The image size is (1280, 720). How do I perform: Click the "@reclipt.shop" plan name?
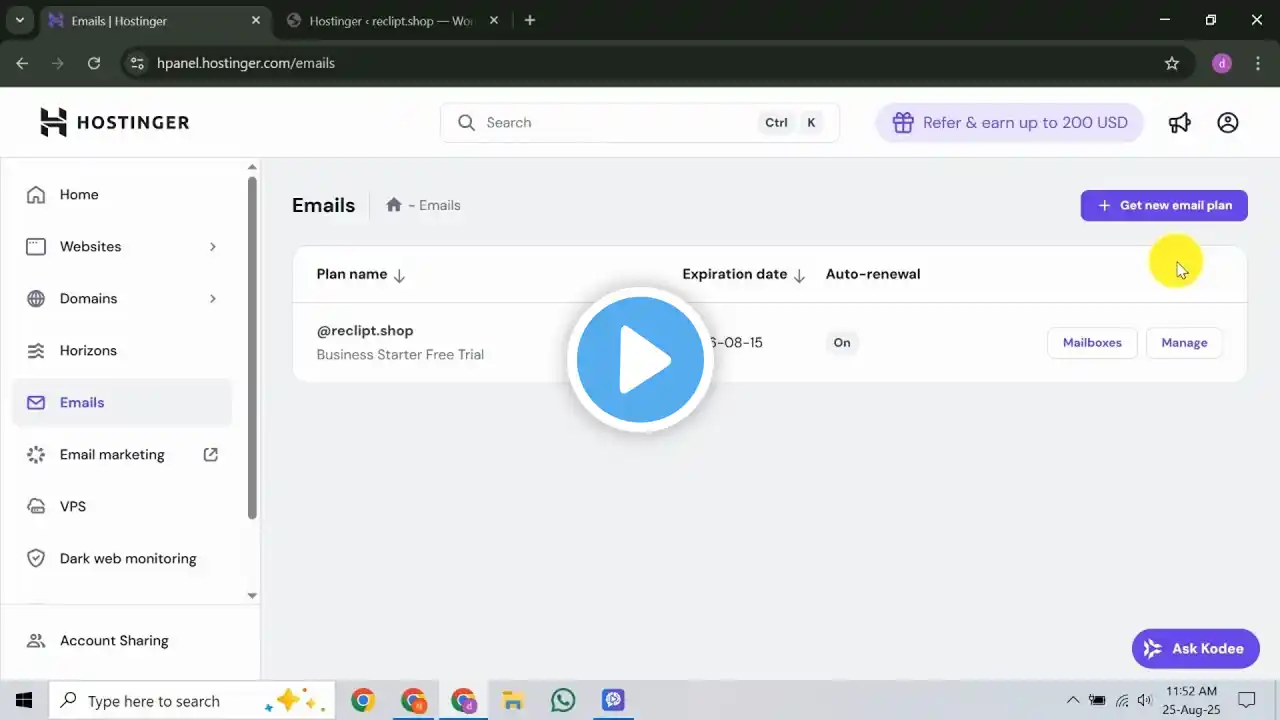365,331
